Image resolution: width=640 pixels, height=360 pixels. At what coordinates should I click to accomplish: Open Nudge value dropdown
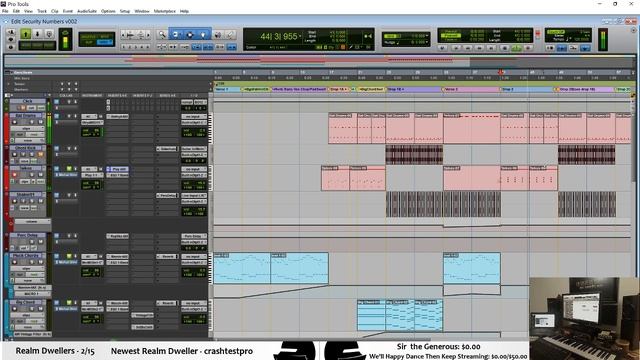(x=427, y=42)
